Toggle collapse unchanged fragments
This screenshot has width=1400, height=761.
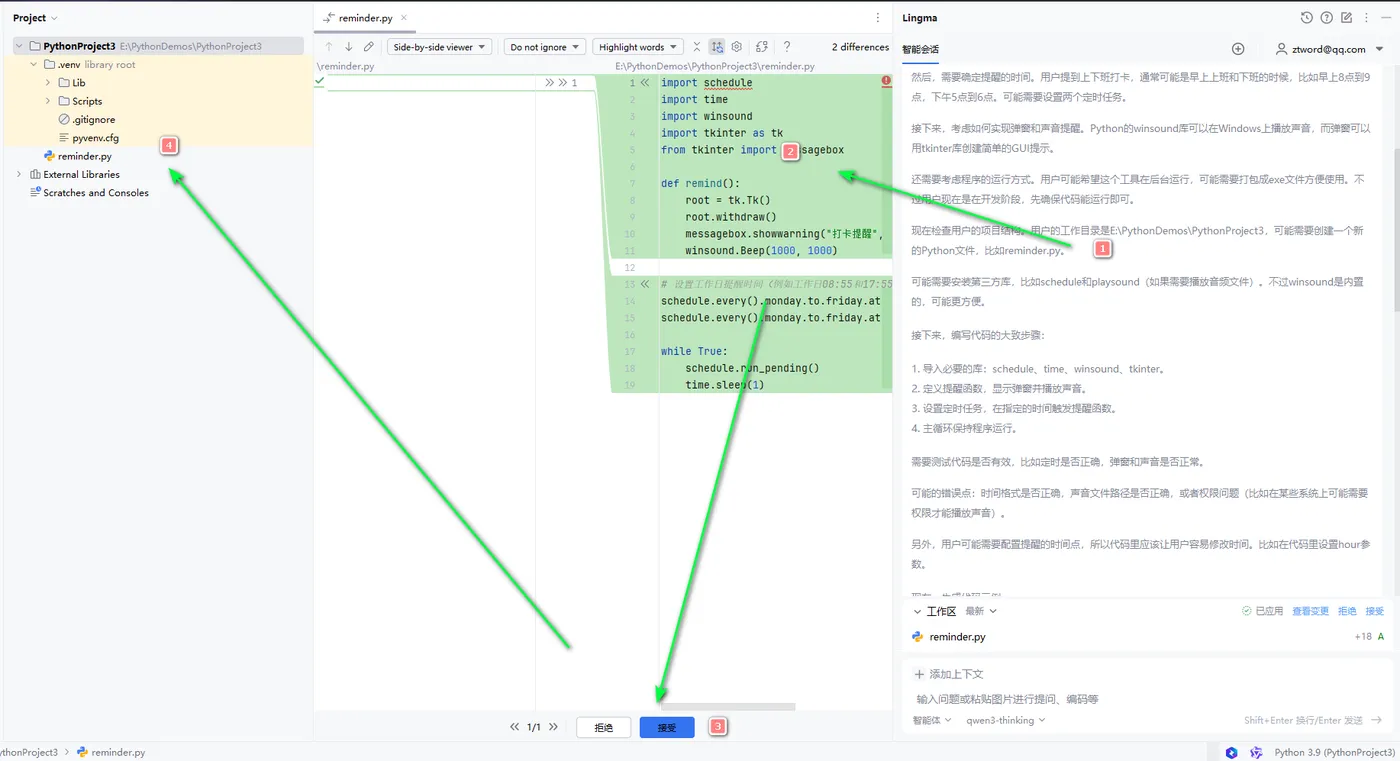697,47
